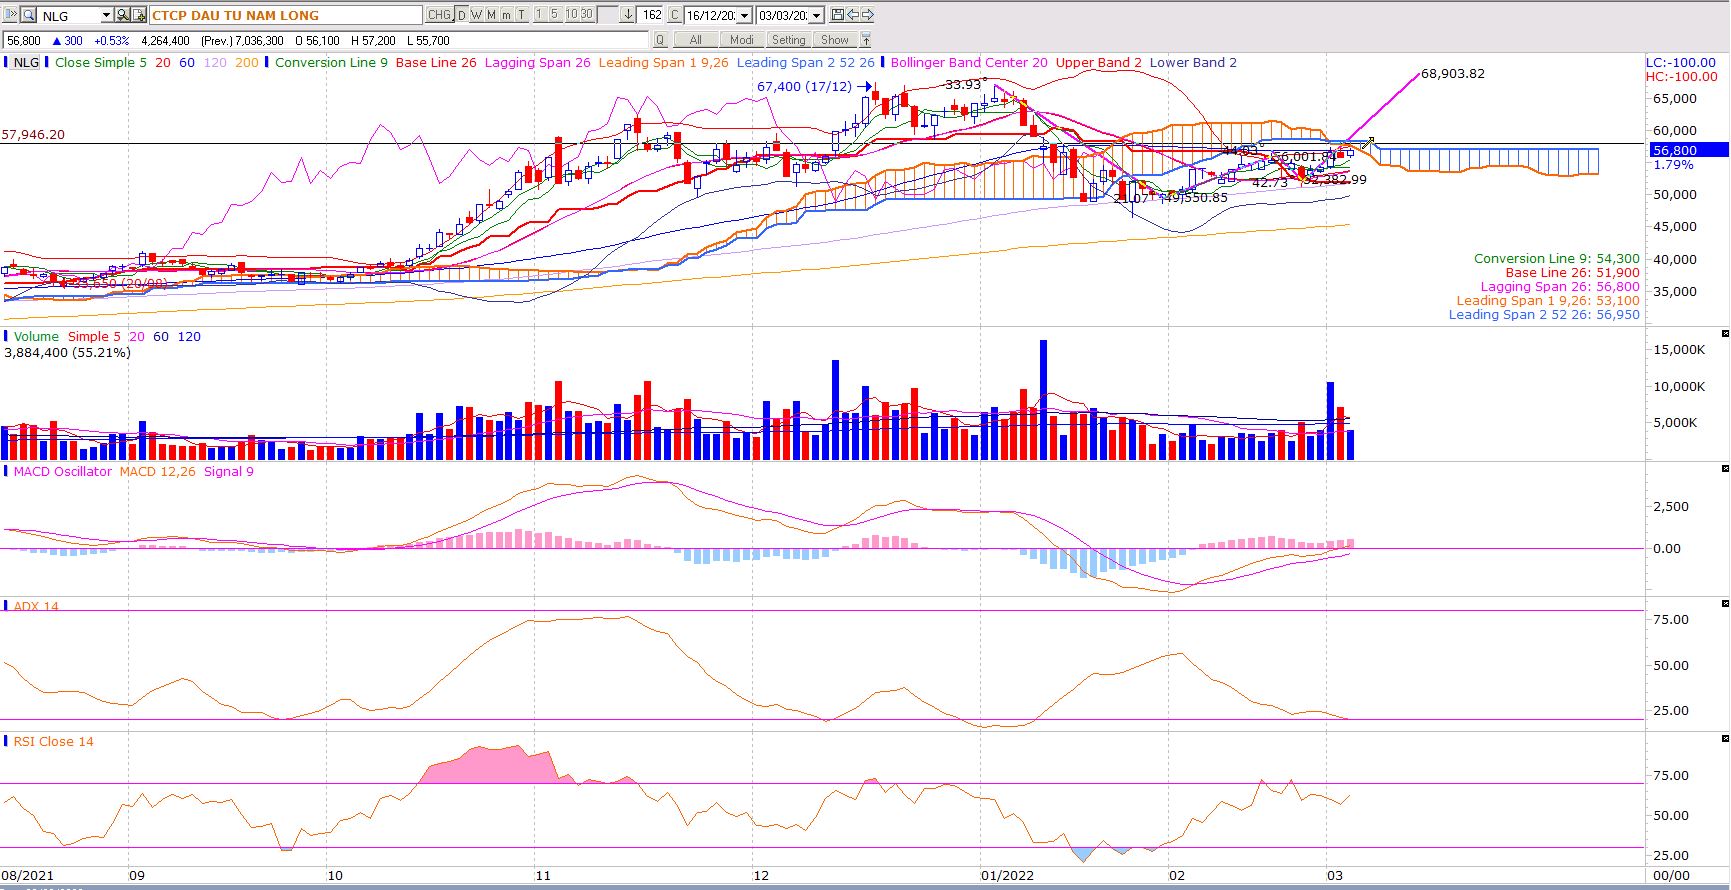Click the save chart floppy disk icon
1731x890 pixels.
838,15
